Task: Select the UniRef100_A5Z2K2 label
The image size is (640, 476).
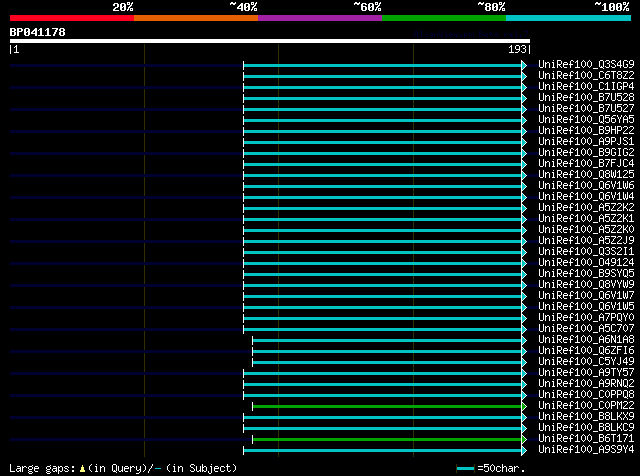Action: [586, 207]
